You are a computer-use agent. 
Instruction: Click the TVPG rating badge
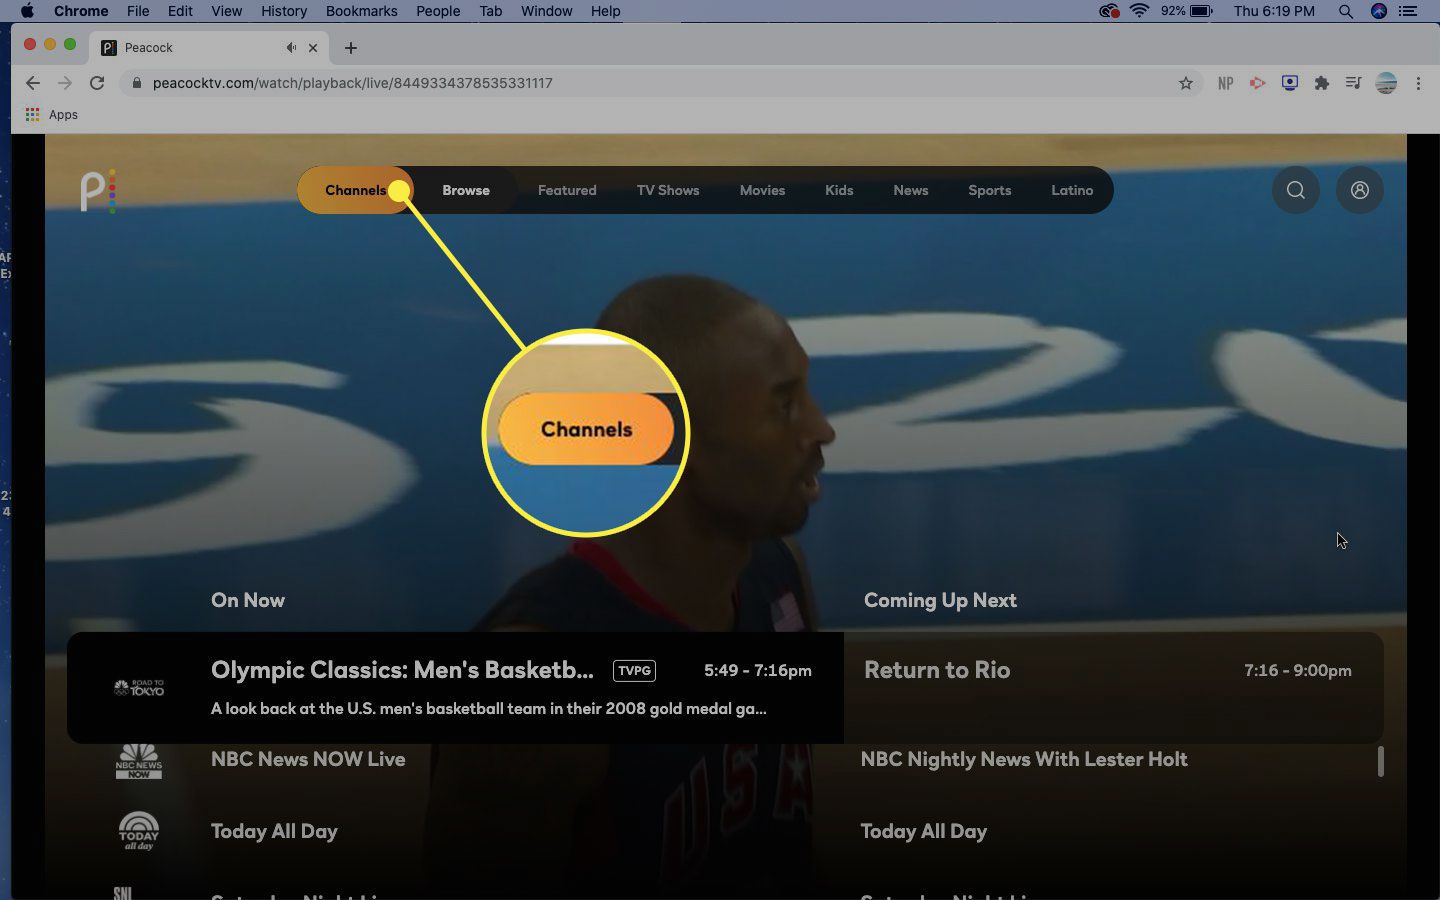[x=634, y=671]
